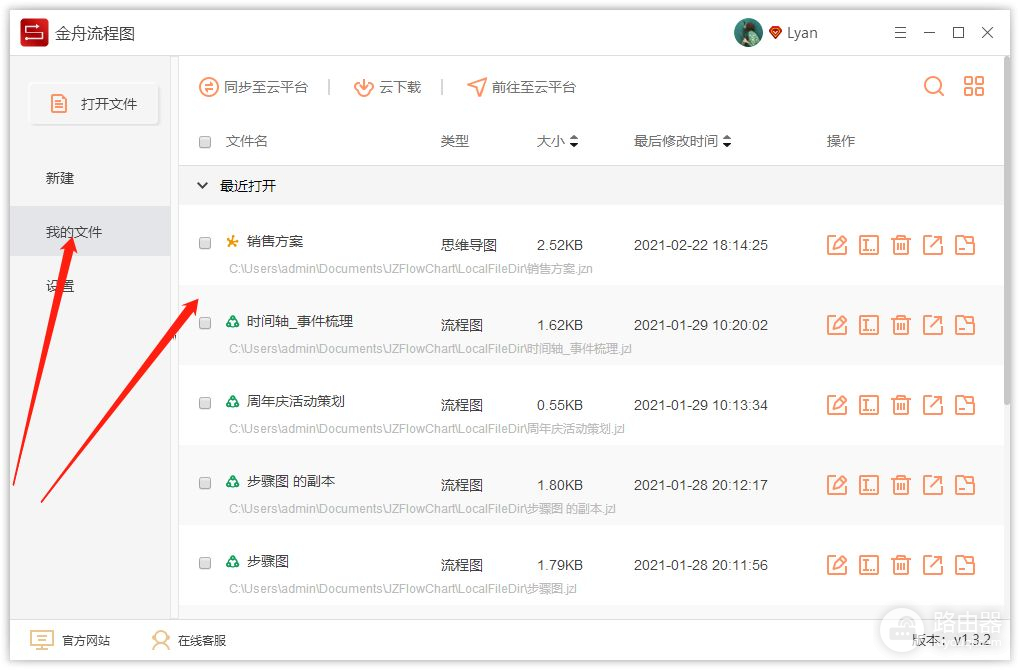Screen dimensions: 1020x670
Task: Open the file location icon for 步骤图
Action: (965, 565)
